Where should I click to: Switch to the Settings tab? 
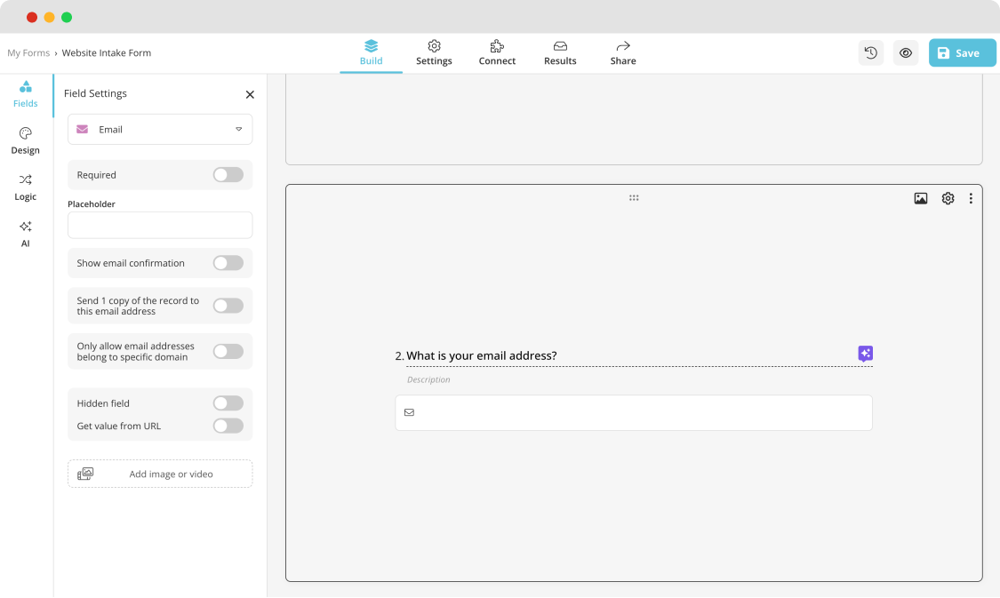point(434,52)
